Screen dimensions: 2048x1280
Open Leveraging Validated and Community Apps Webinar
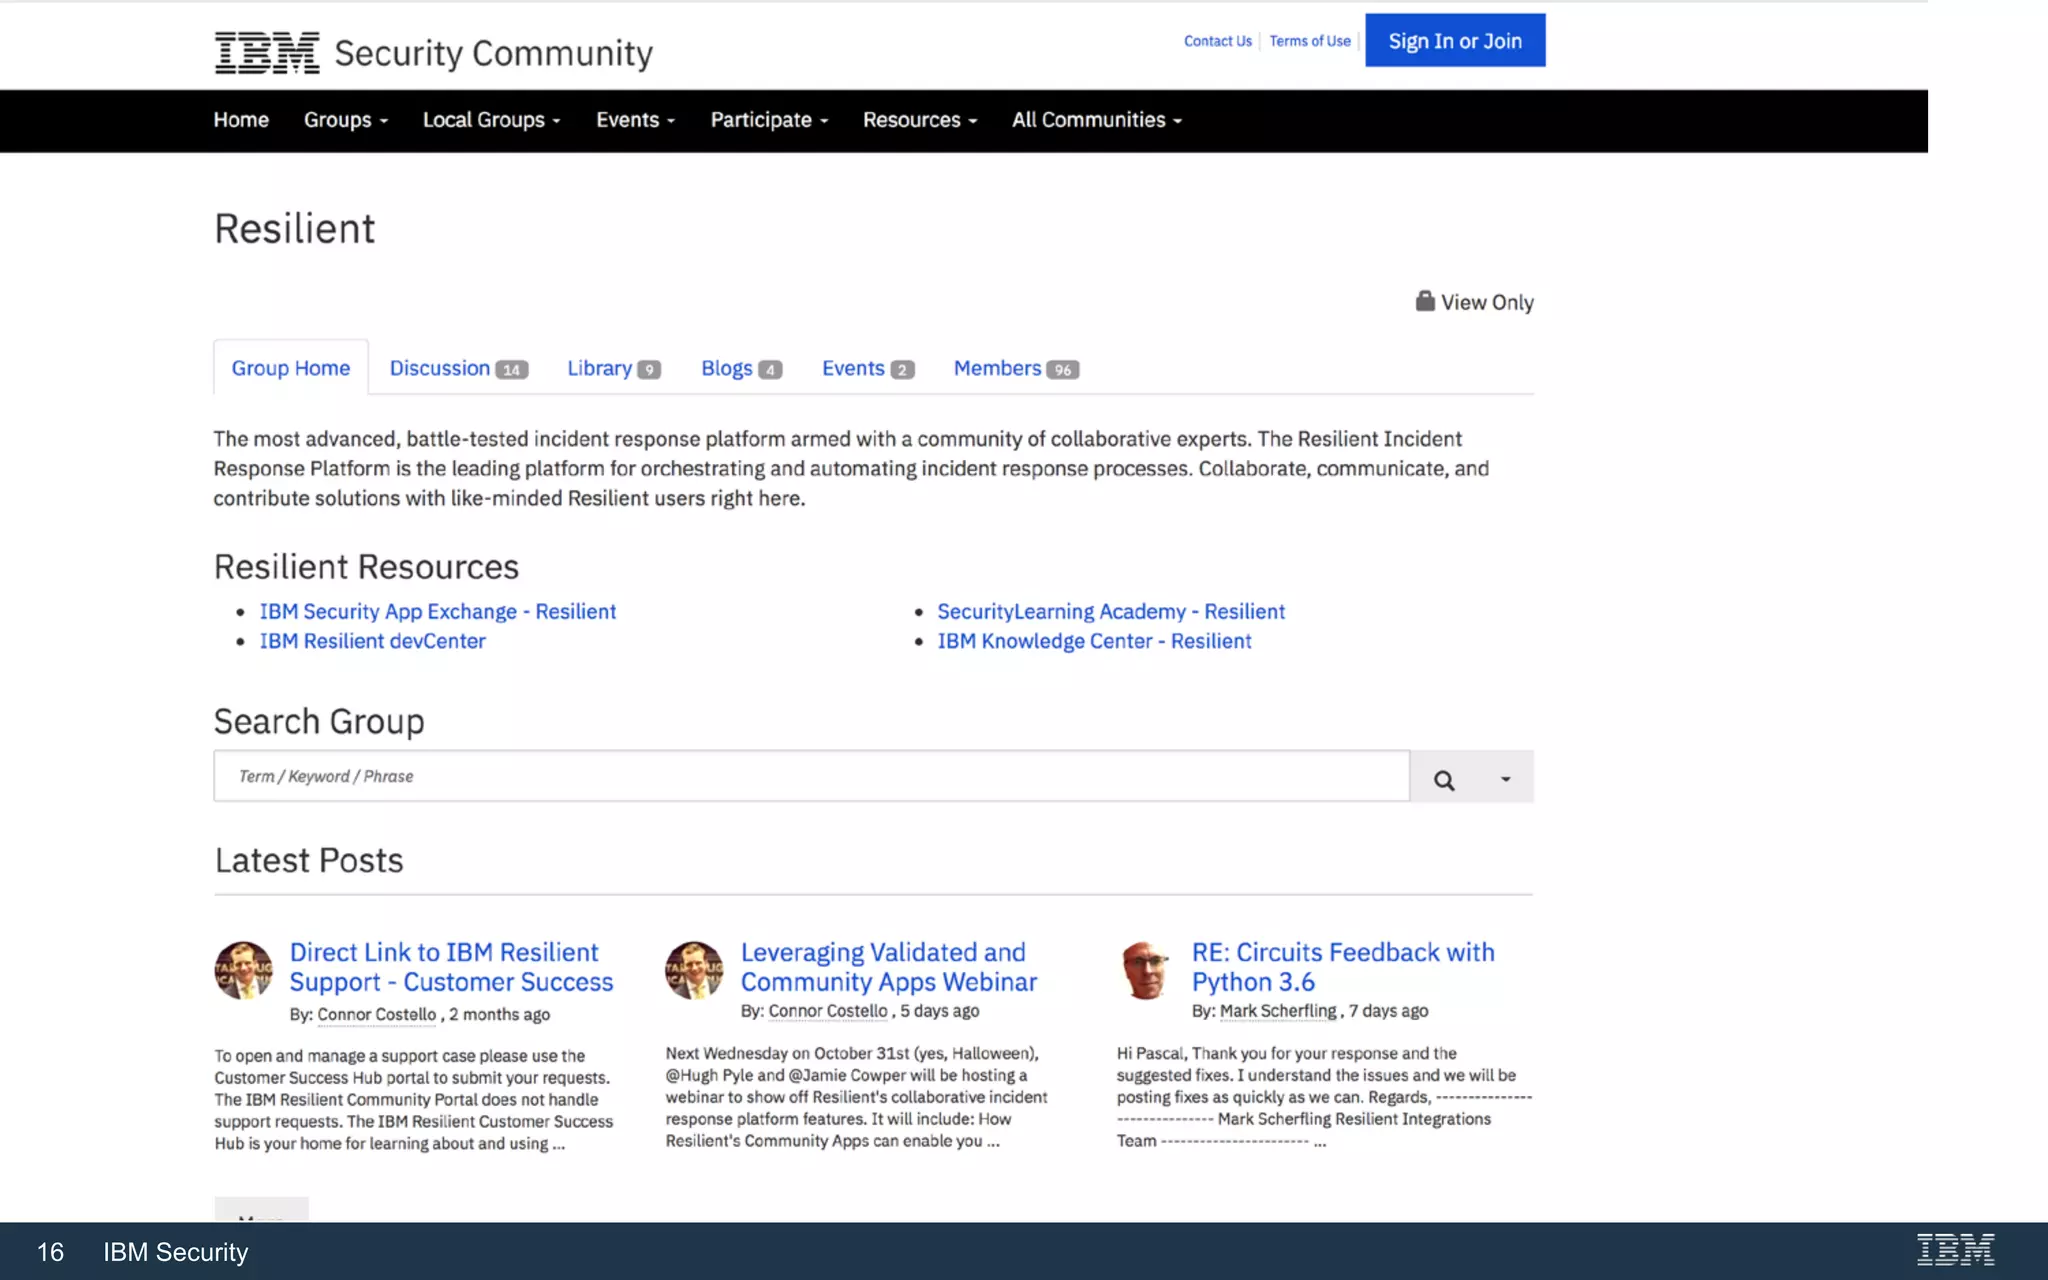889,967
